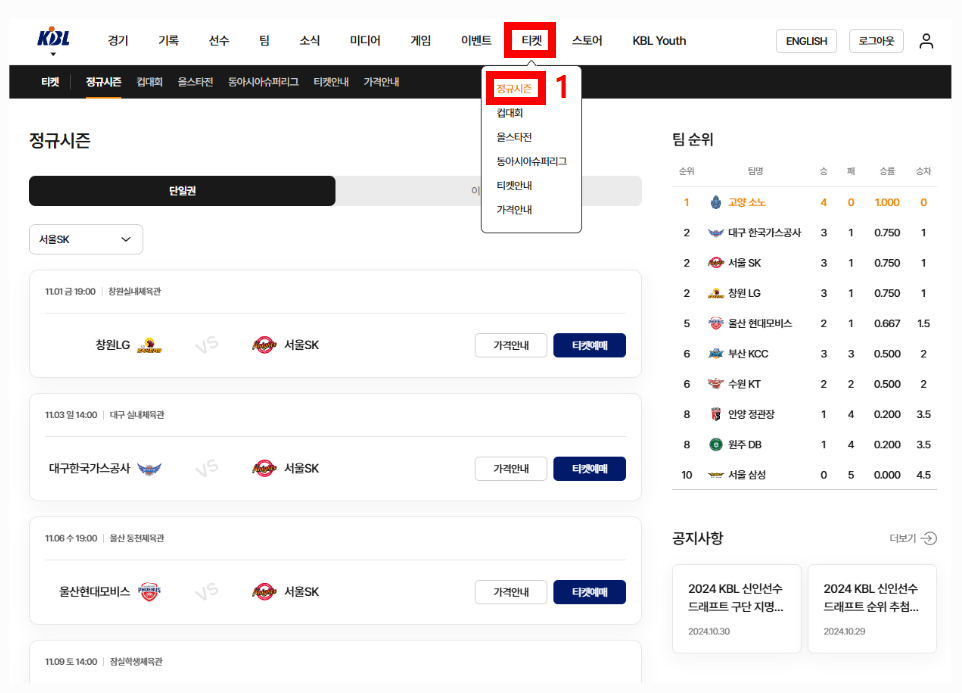
Task: Click 원주 DB logo in team ranking
Action: [715, 445]
